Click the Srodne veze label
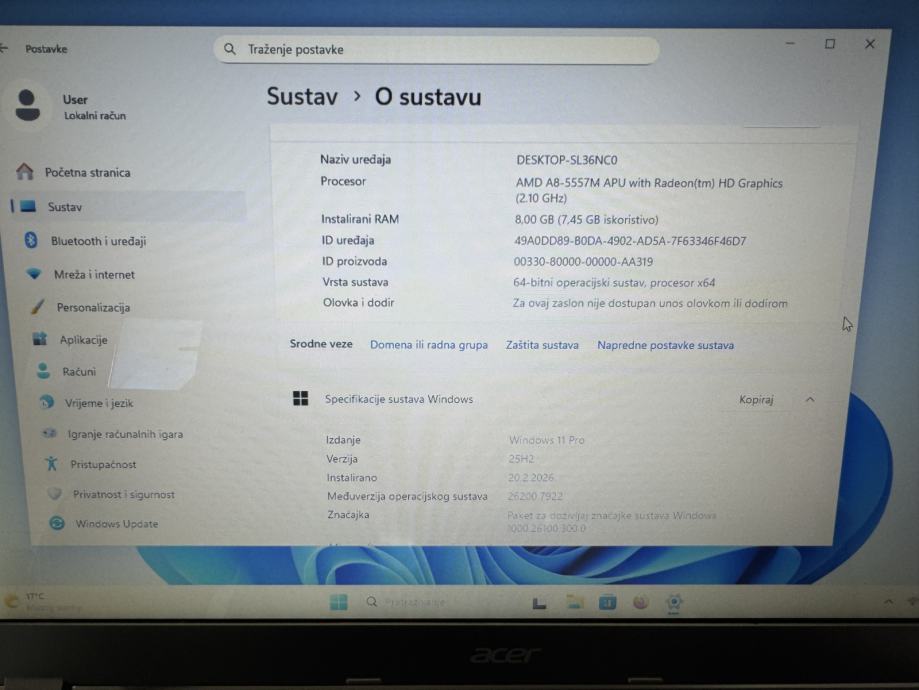The width and height of the screenshot is (919, 690). (x=321, y=344)
